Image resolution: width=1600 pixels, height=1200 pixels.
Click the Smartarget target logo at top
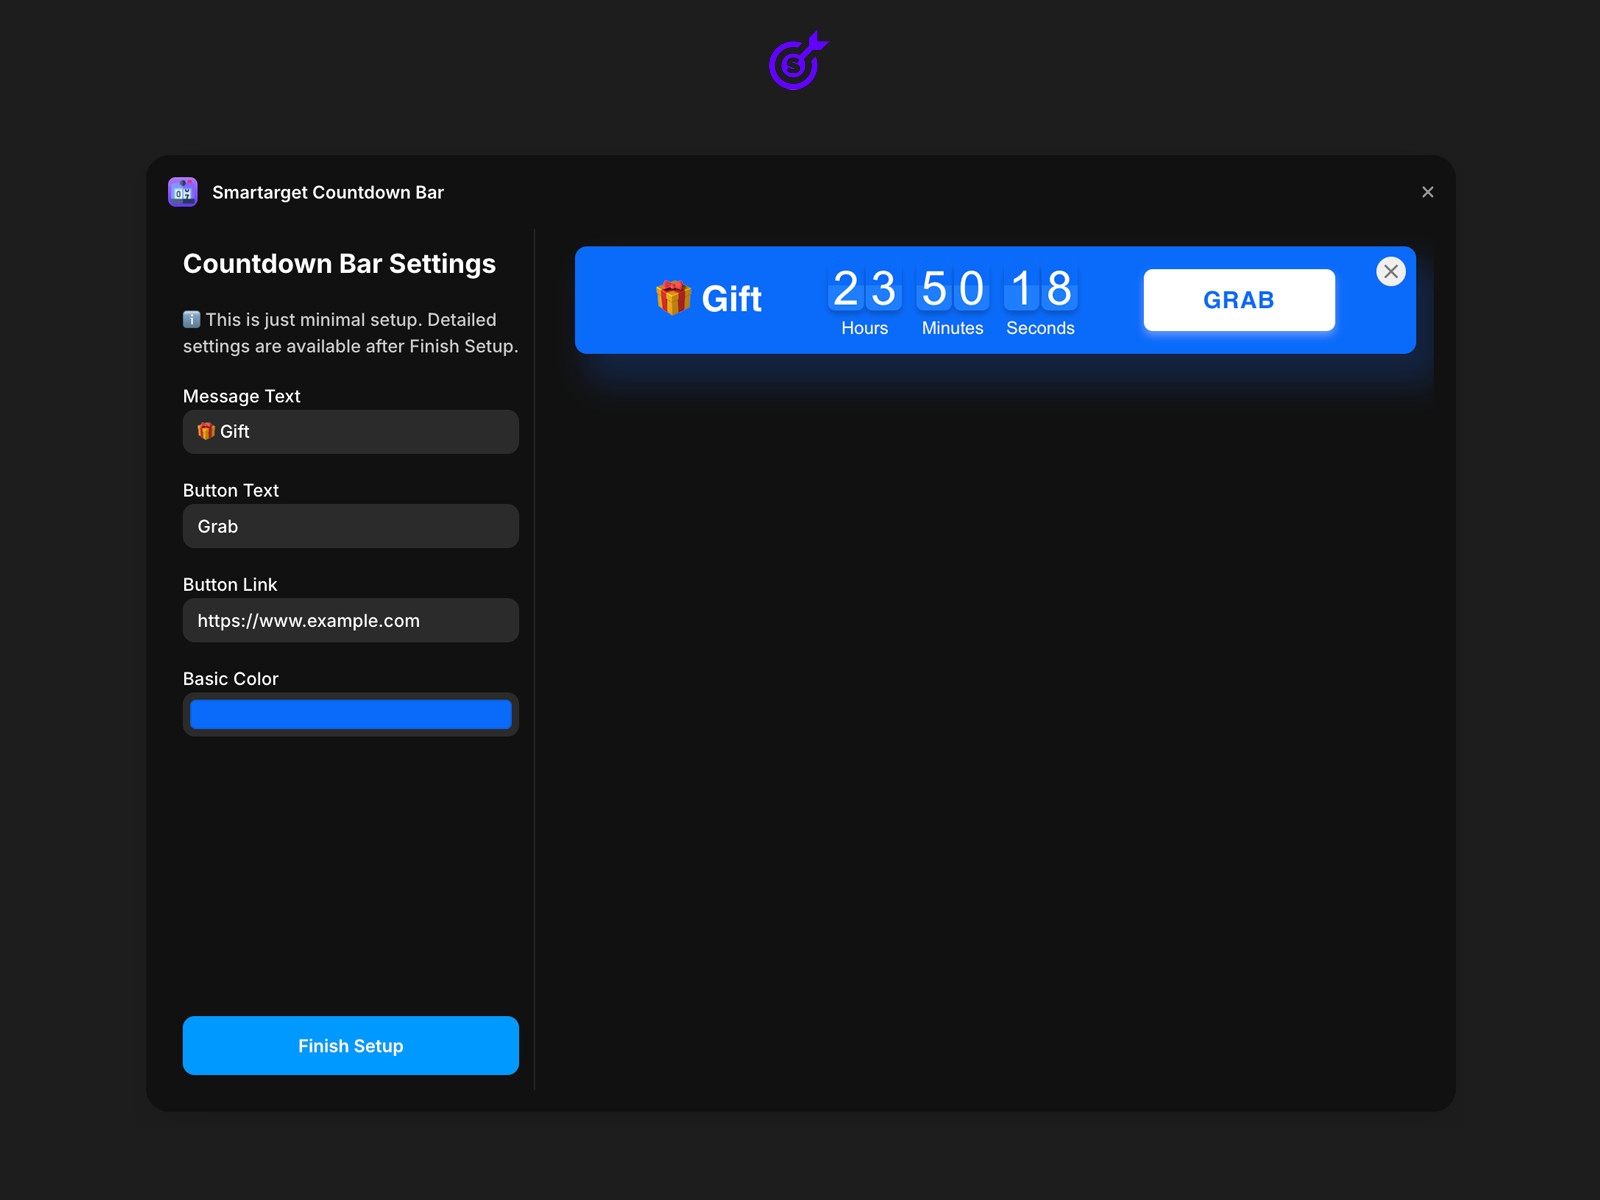795,63
